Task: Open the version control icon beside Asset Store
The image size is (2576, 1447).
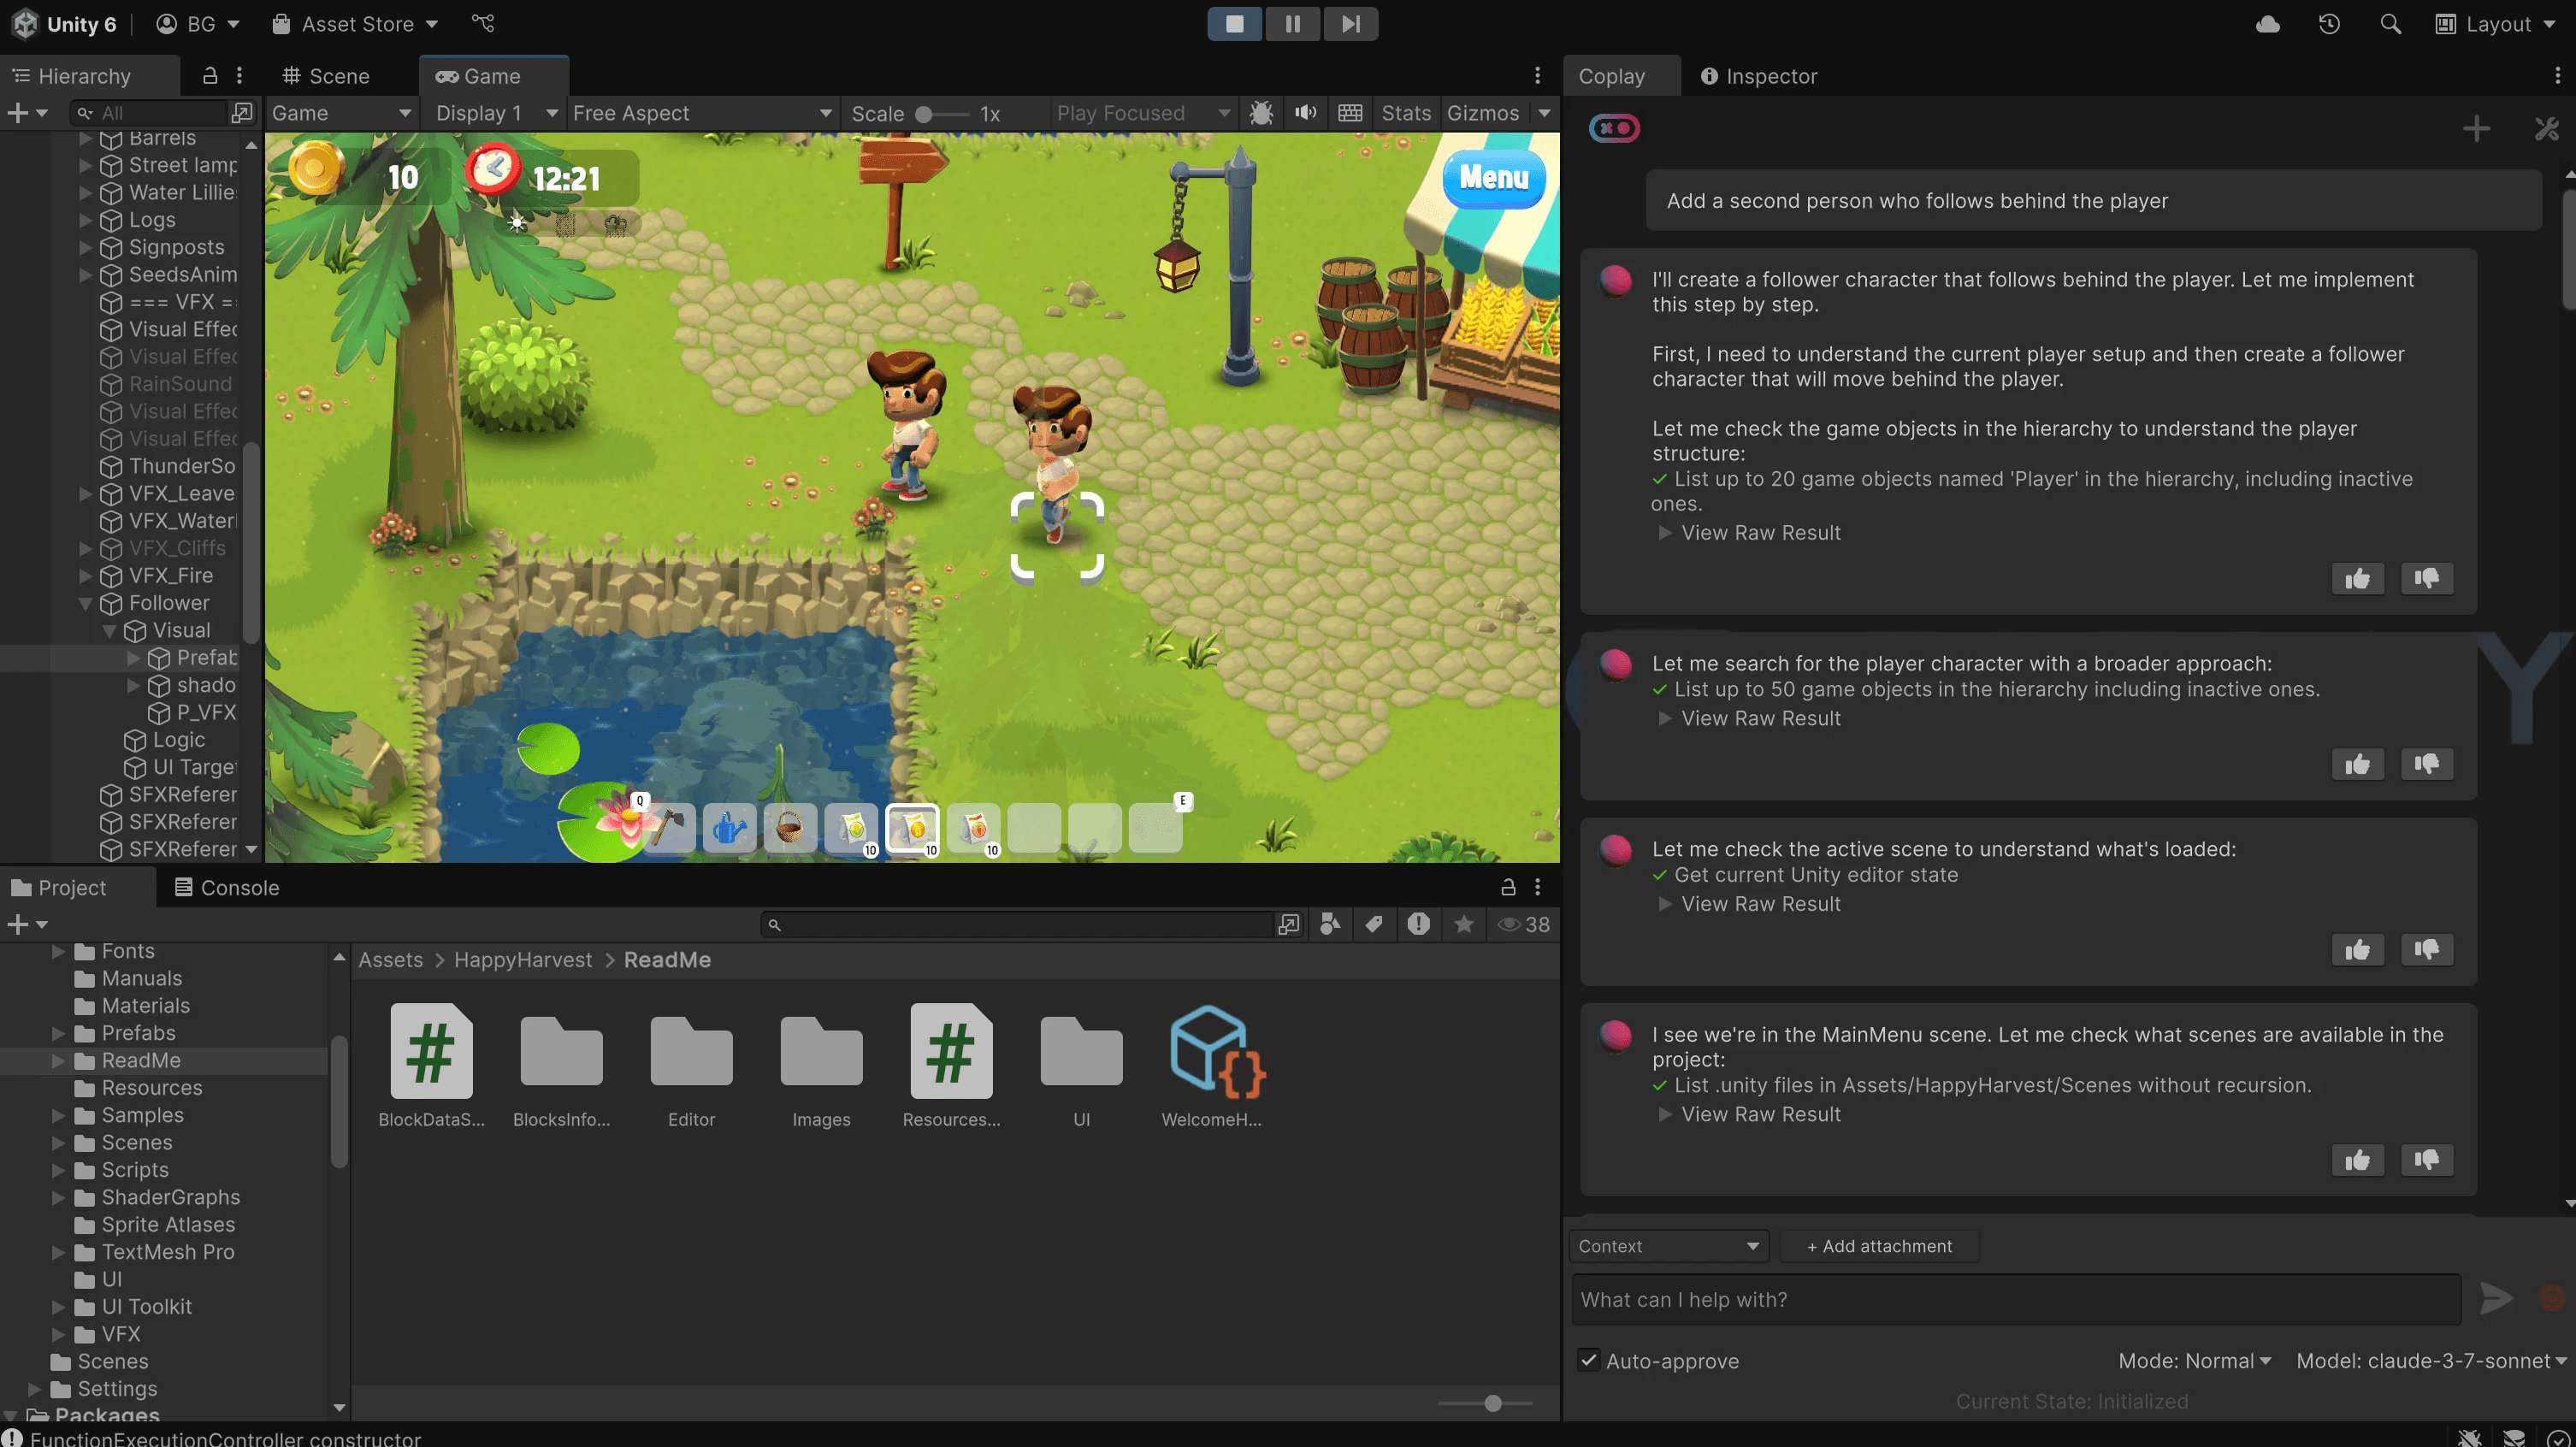Action: tap(483, 23)
